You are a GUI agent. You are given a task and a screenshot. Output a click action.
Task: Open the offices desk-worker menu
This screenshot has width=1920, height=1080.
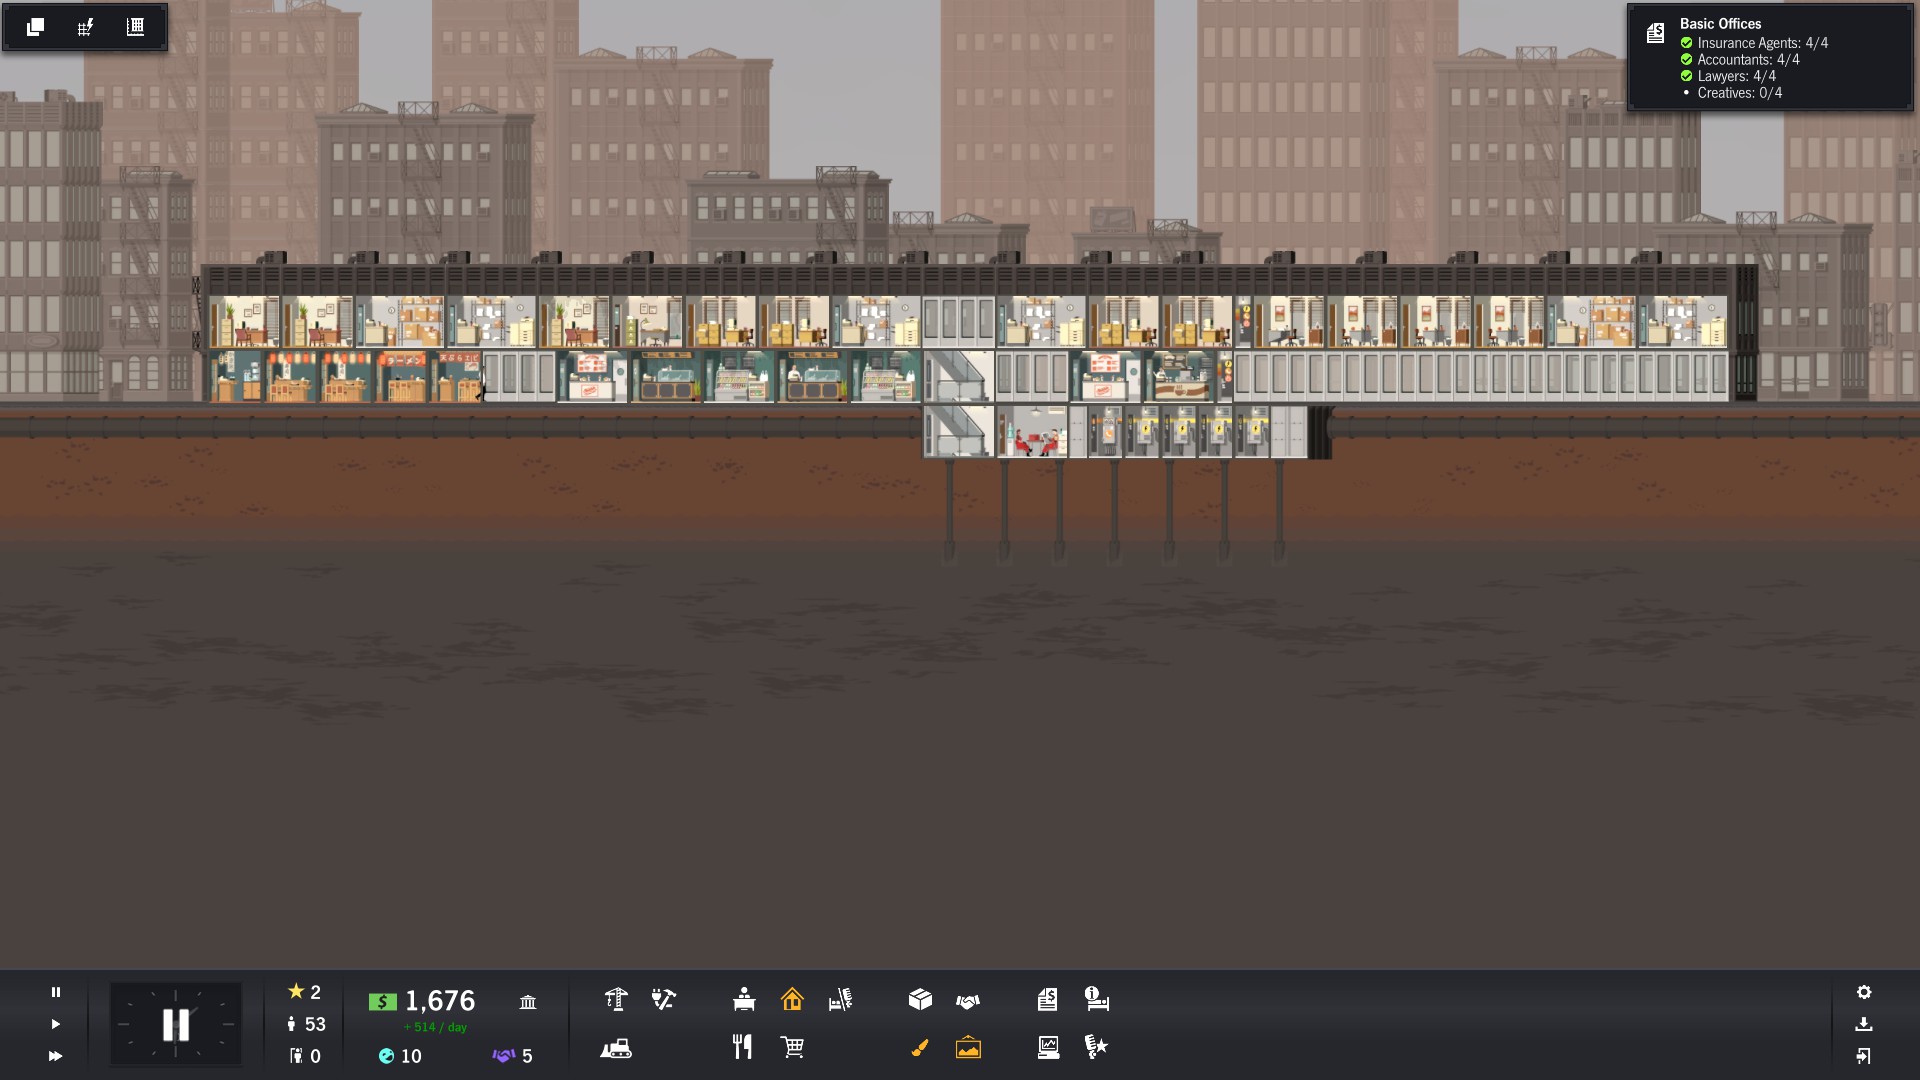tap(744, 999)
